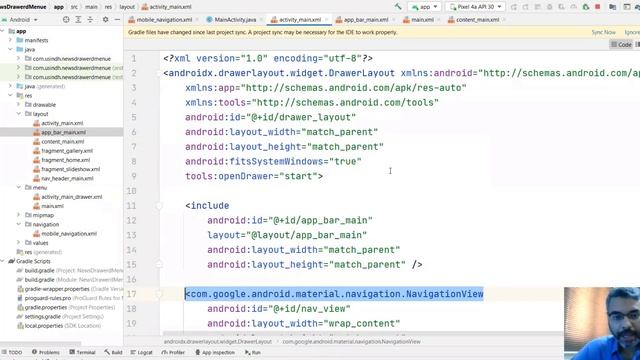Collapse the layout folder

(x=18, y=114)
